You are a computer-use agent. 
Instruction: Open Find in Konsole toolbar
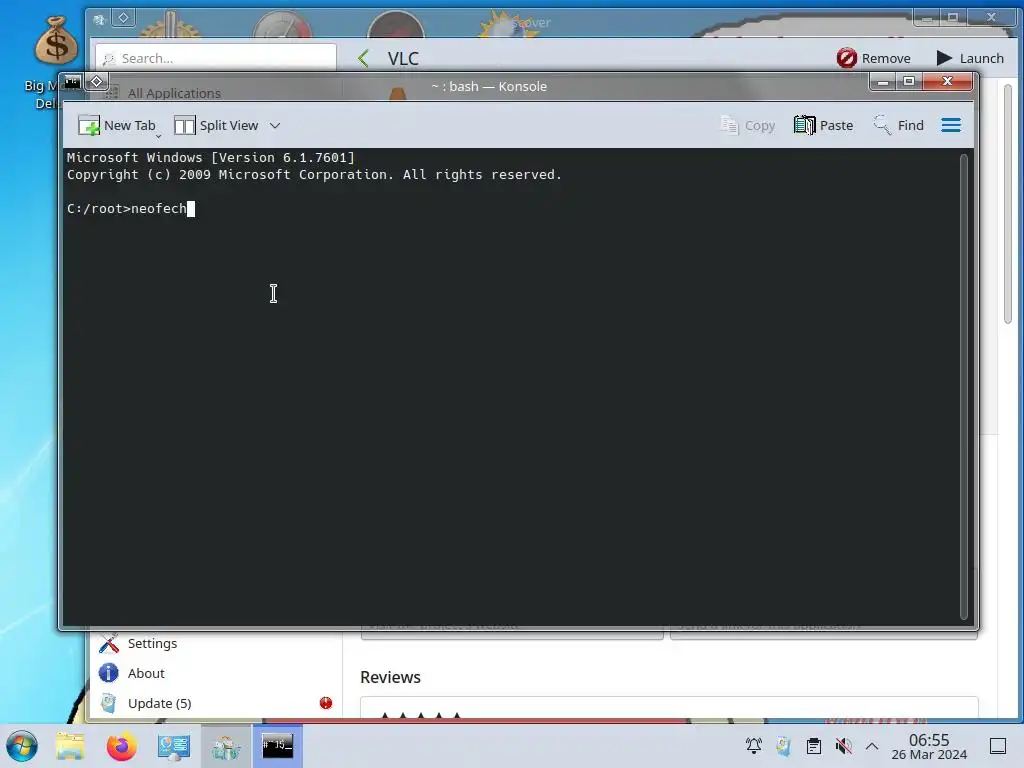[899, 125]
